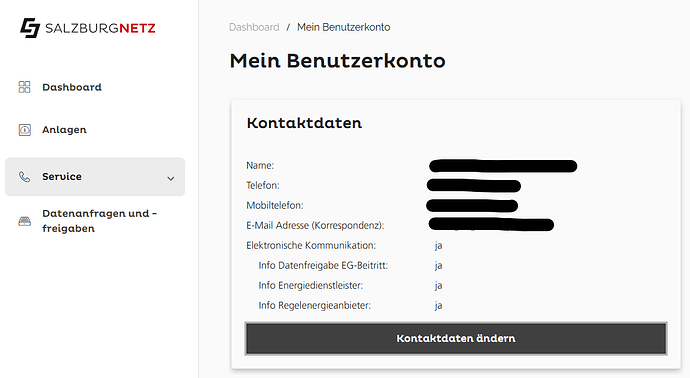
Task: Click the Anlagen meter icon
Action: click(x=25, y=130)
